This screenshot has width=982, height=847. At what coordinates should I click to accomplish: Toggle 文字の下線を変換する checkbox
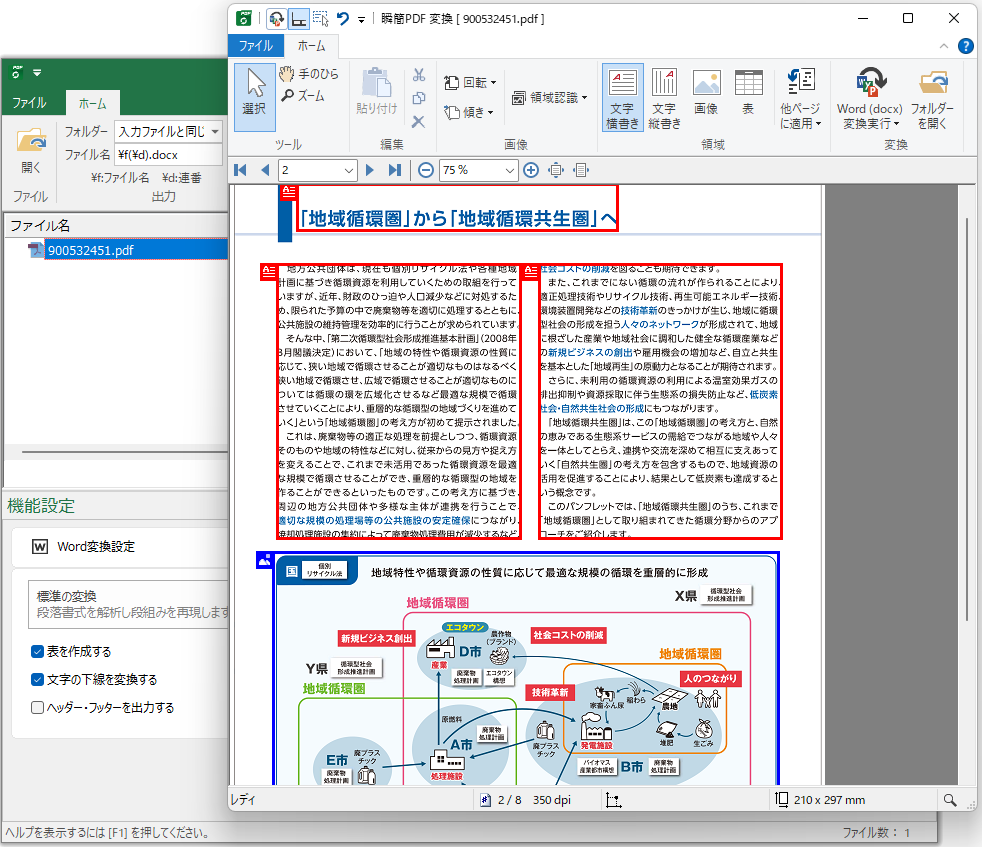click(38, 680)
